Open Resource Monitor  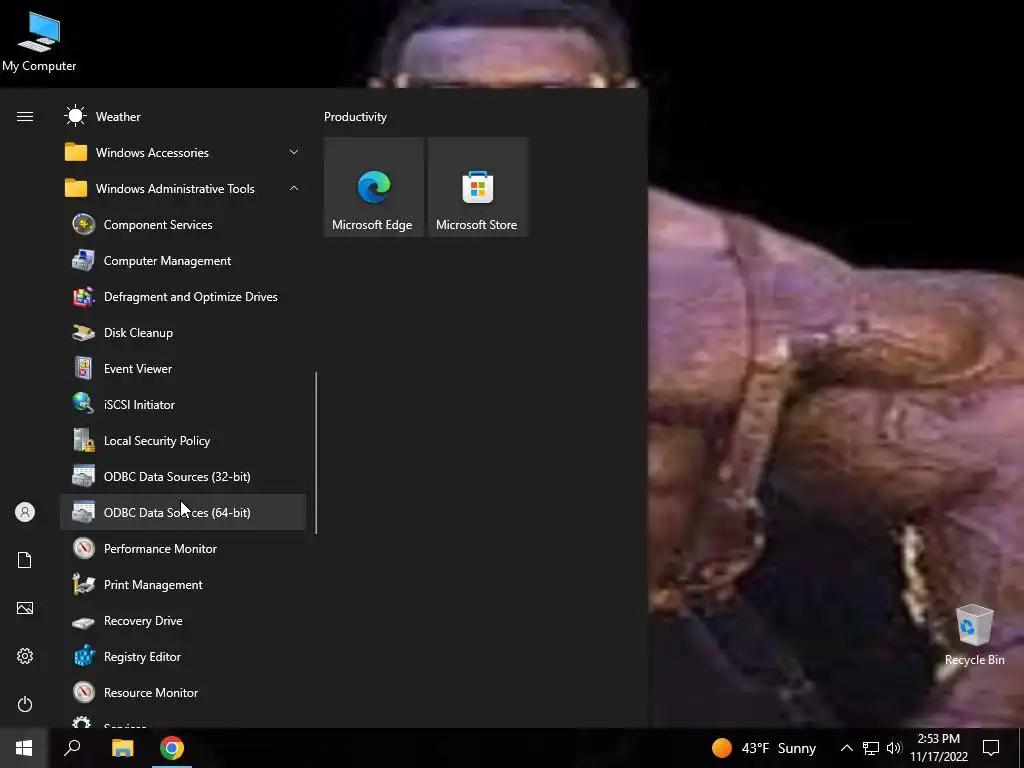[x=183, y=692]
